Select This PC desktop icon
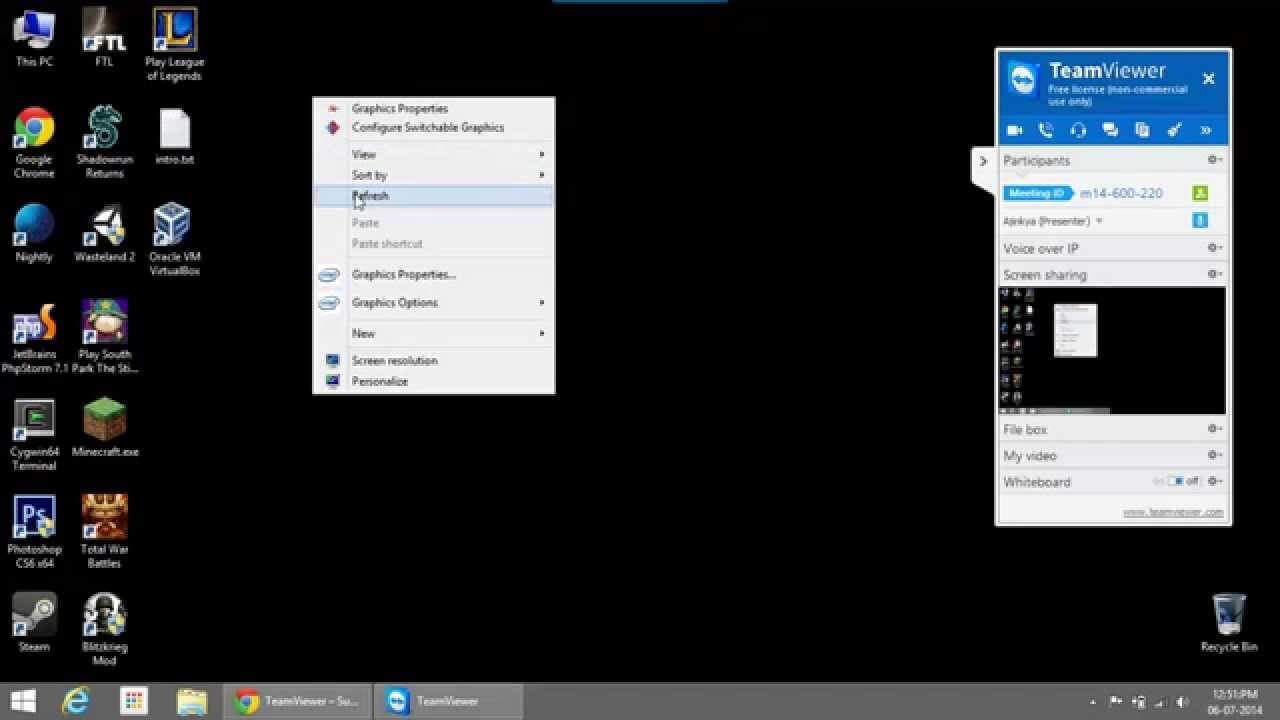 (34, 39)
